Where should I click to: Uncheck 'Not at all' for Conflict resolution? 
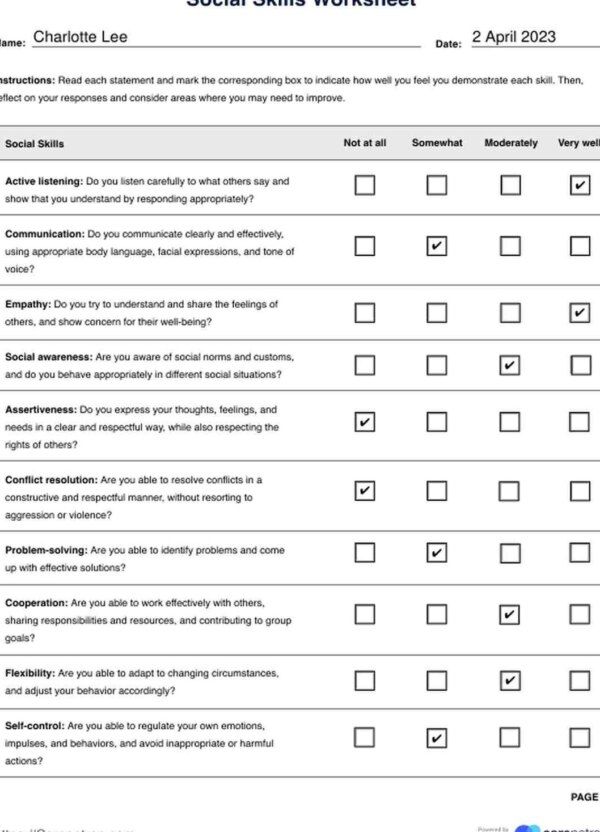(364, 491)
